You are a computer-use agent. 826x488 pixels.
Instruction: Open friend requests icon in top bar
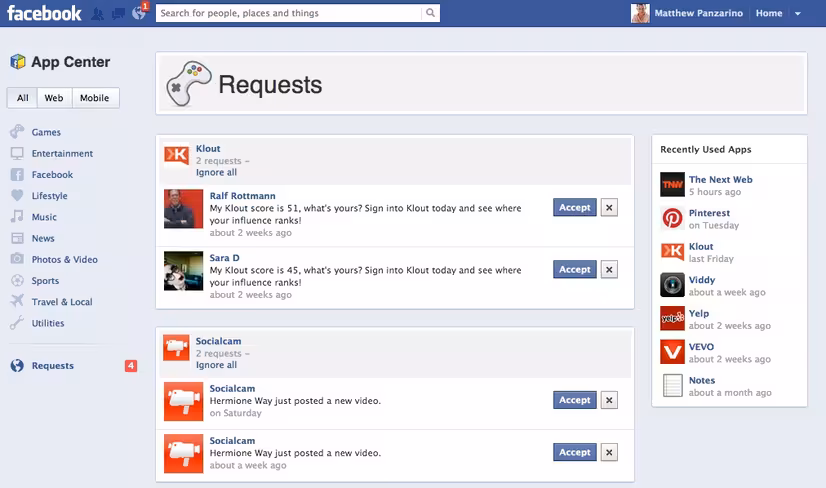pos(97,14)
